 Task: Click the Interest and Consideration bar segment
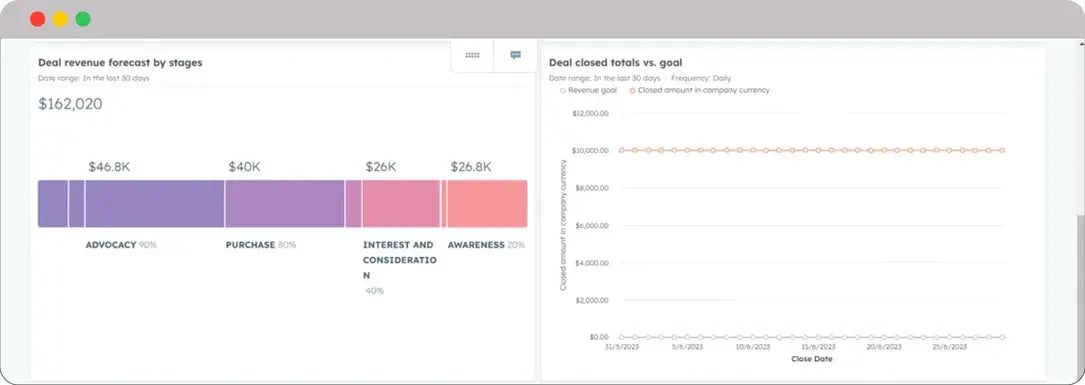[401, 204]
